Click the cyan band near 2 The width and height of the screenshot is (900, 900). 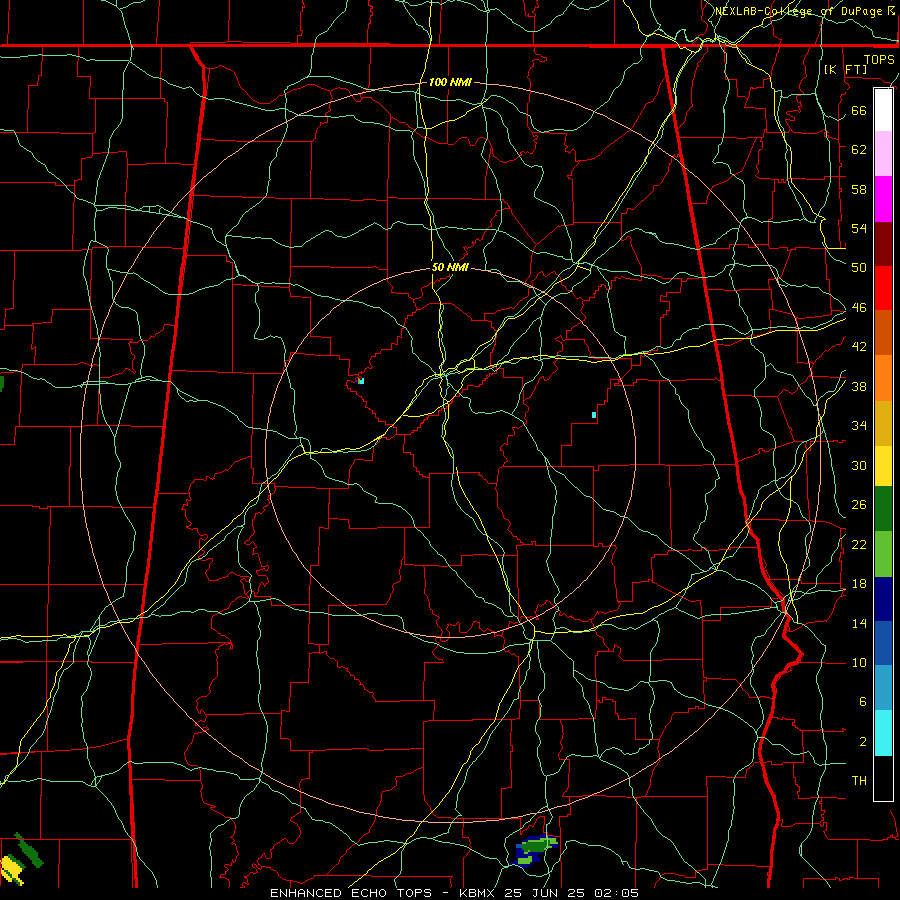click(x=883, y=733)
